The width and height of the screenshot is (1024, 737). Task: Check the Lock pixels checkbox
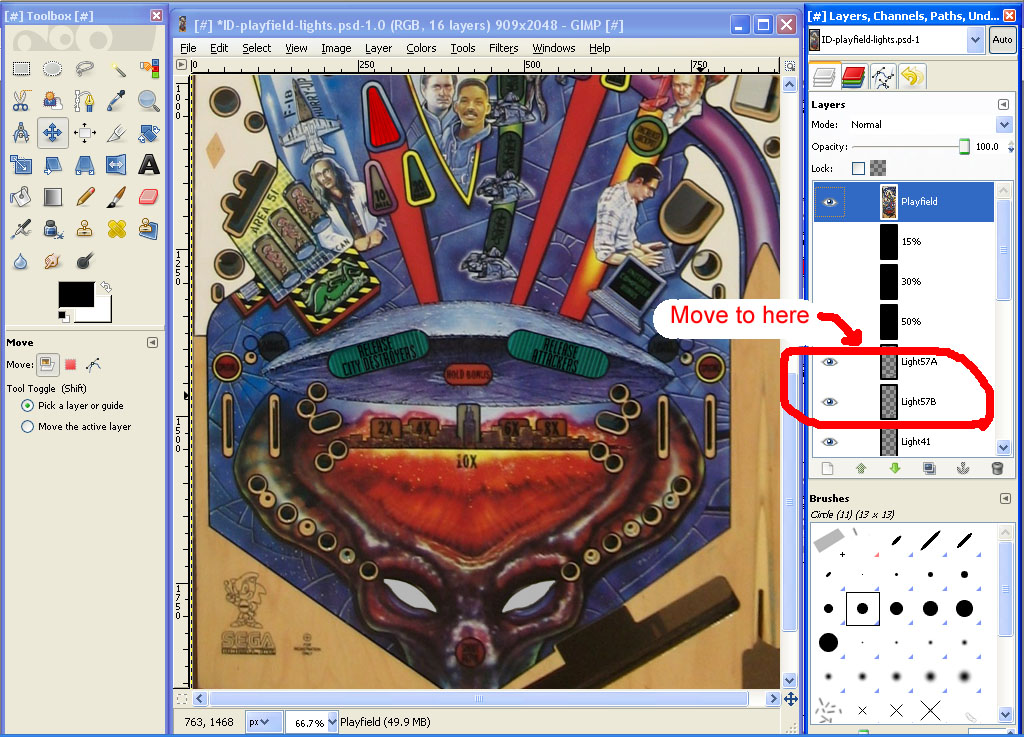(x=858, y=169)
